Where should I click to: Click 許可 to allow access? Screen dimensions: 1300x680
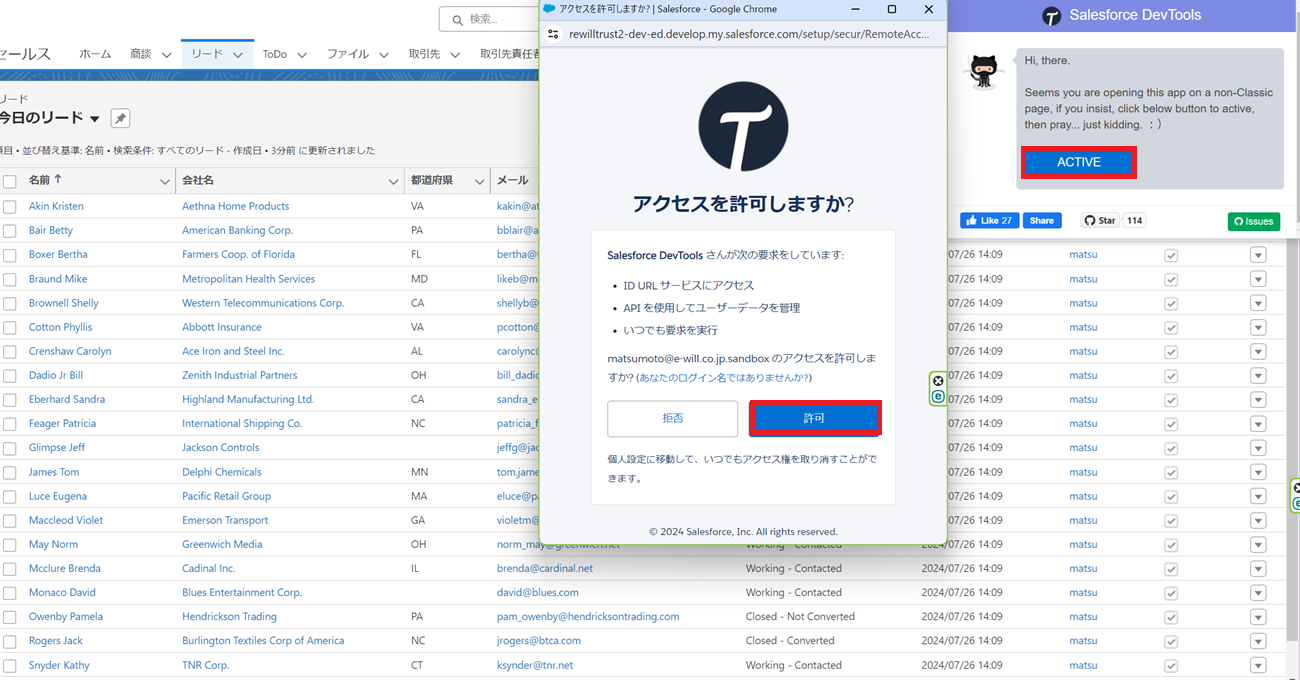pyautogui.click(x=815, y=418)
